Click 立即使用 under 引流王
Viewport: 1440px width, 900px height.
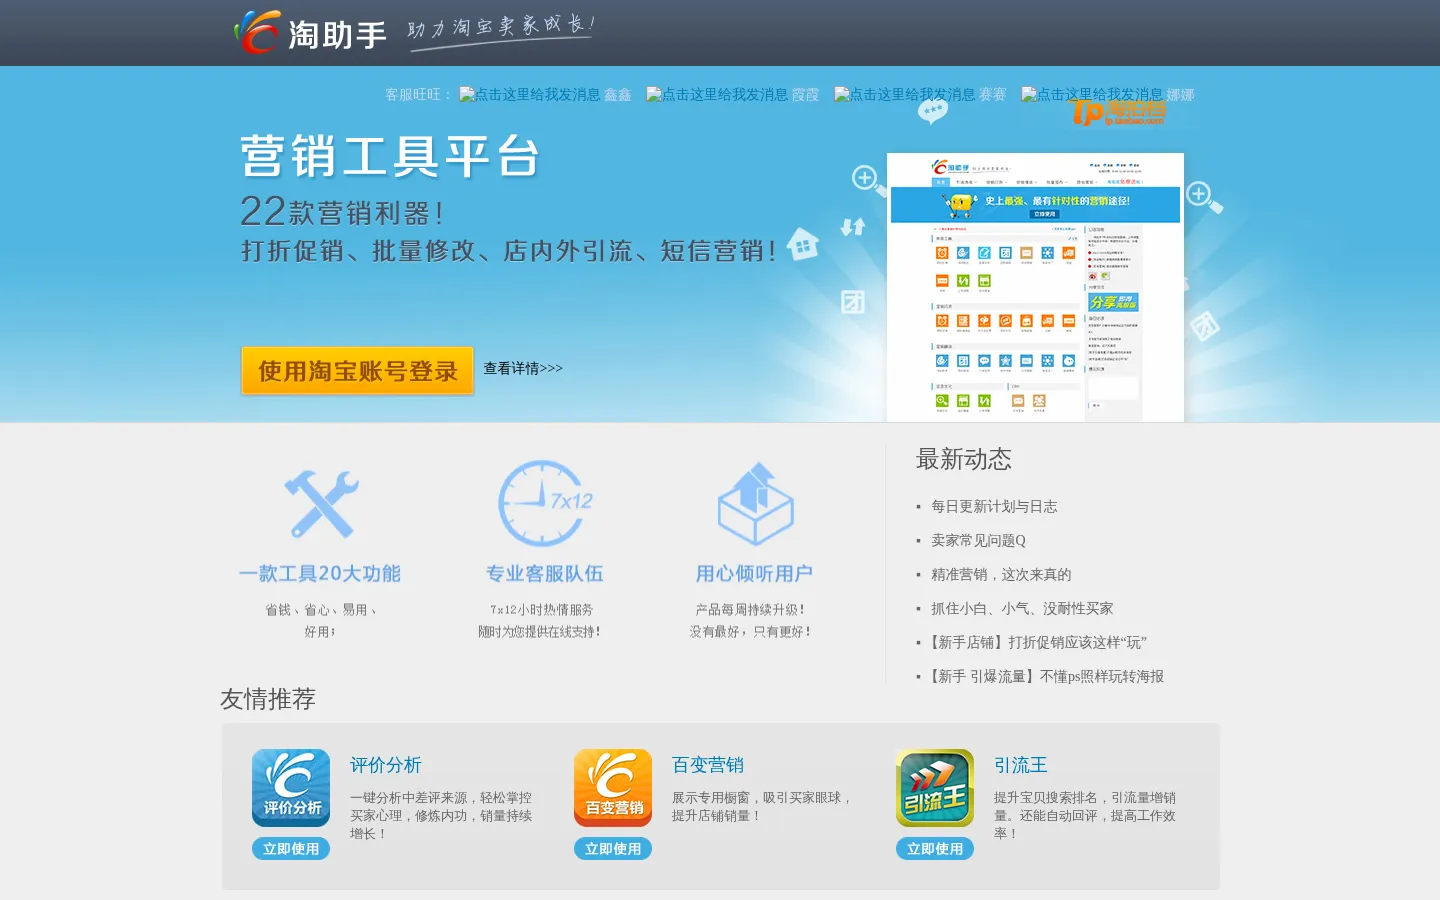point(935,849)
